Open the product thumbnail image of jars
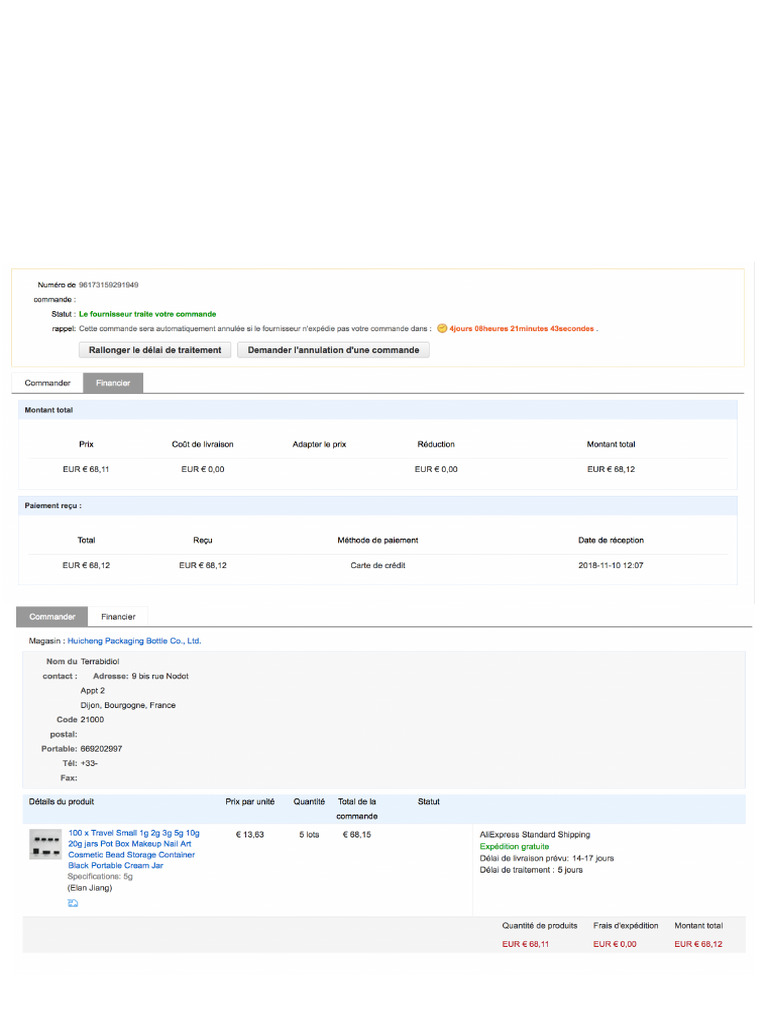This screenshot has width=768, height=1024. point(46,844)
